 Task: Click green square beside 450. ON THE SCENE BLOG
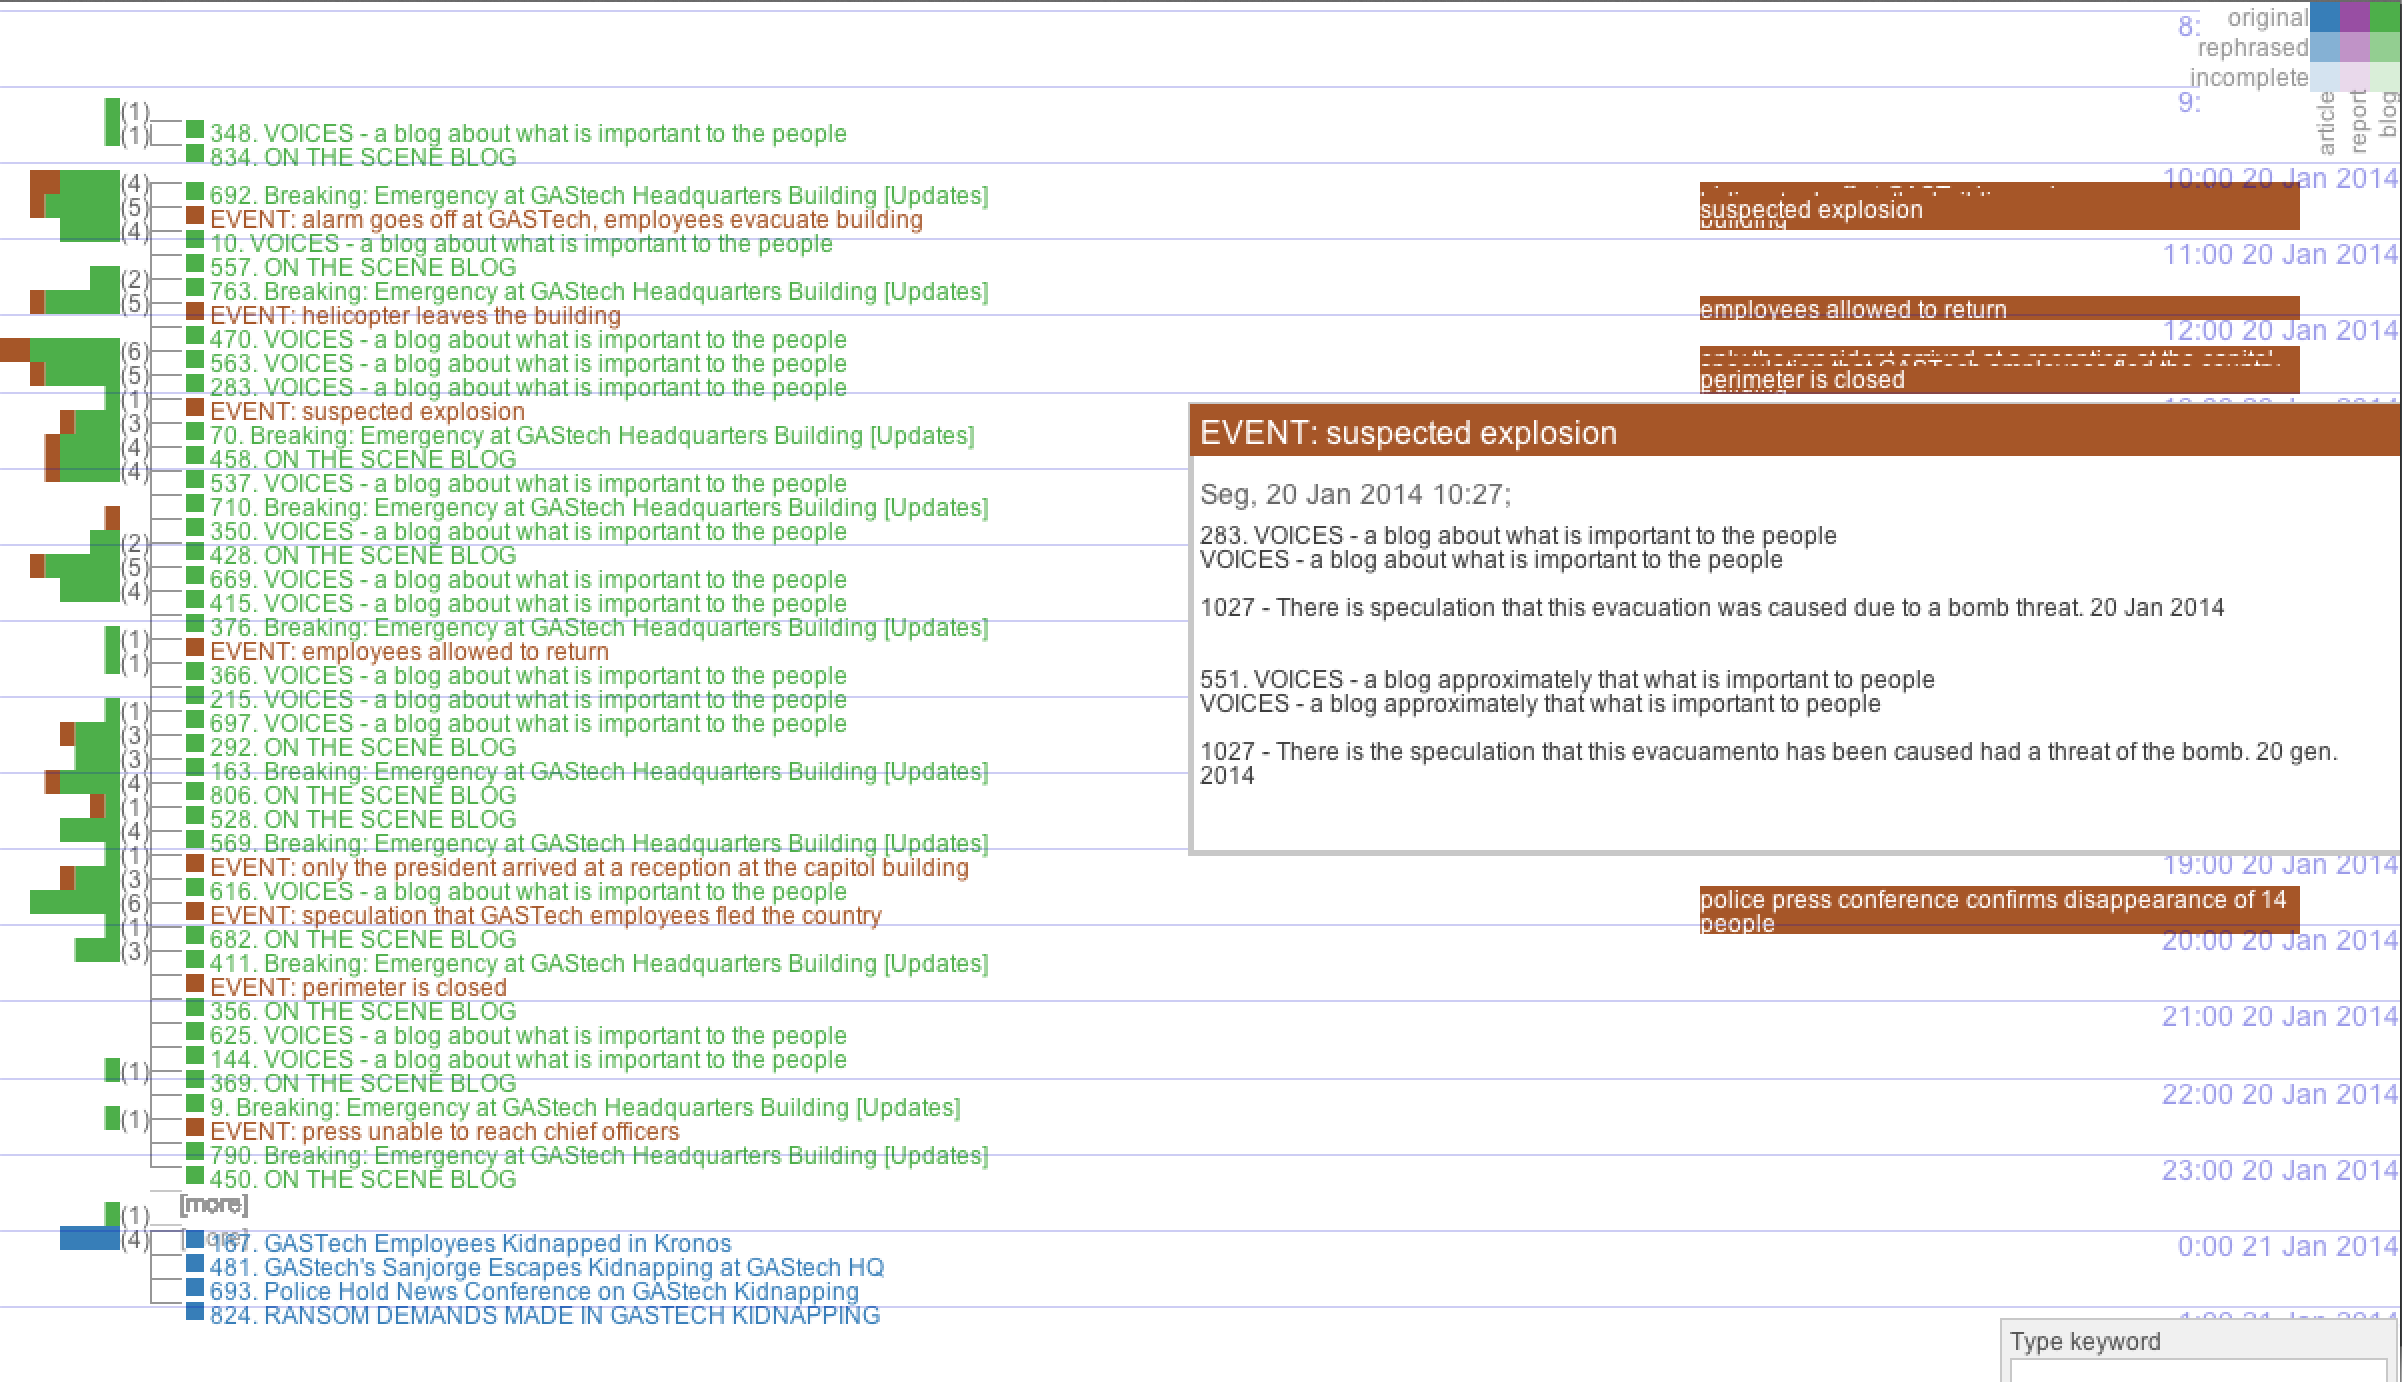pos(195,1176)
